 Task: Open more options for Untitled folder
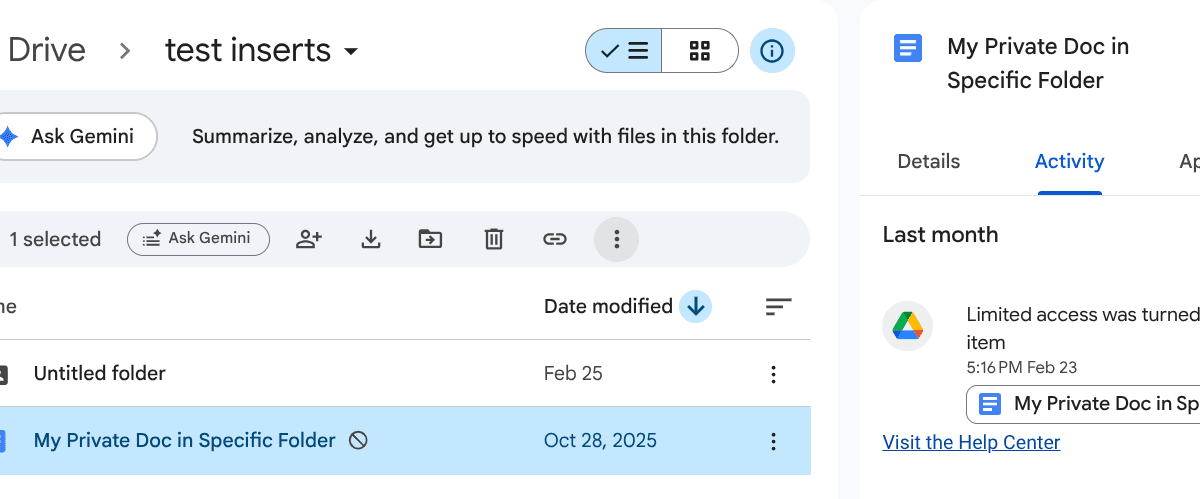772,374
